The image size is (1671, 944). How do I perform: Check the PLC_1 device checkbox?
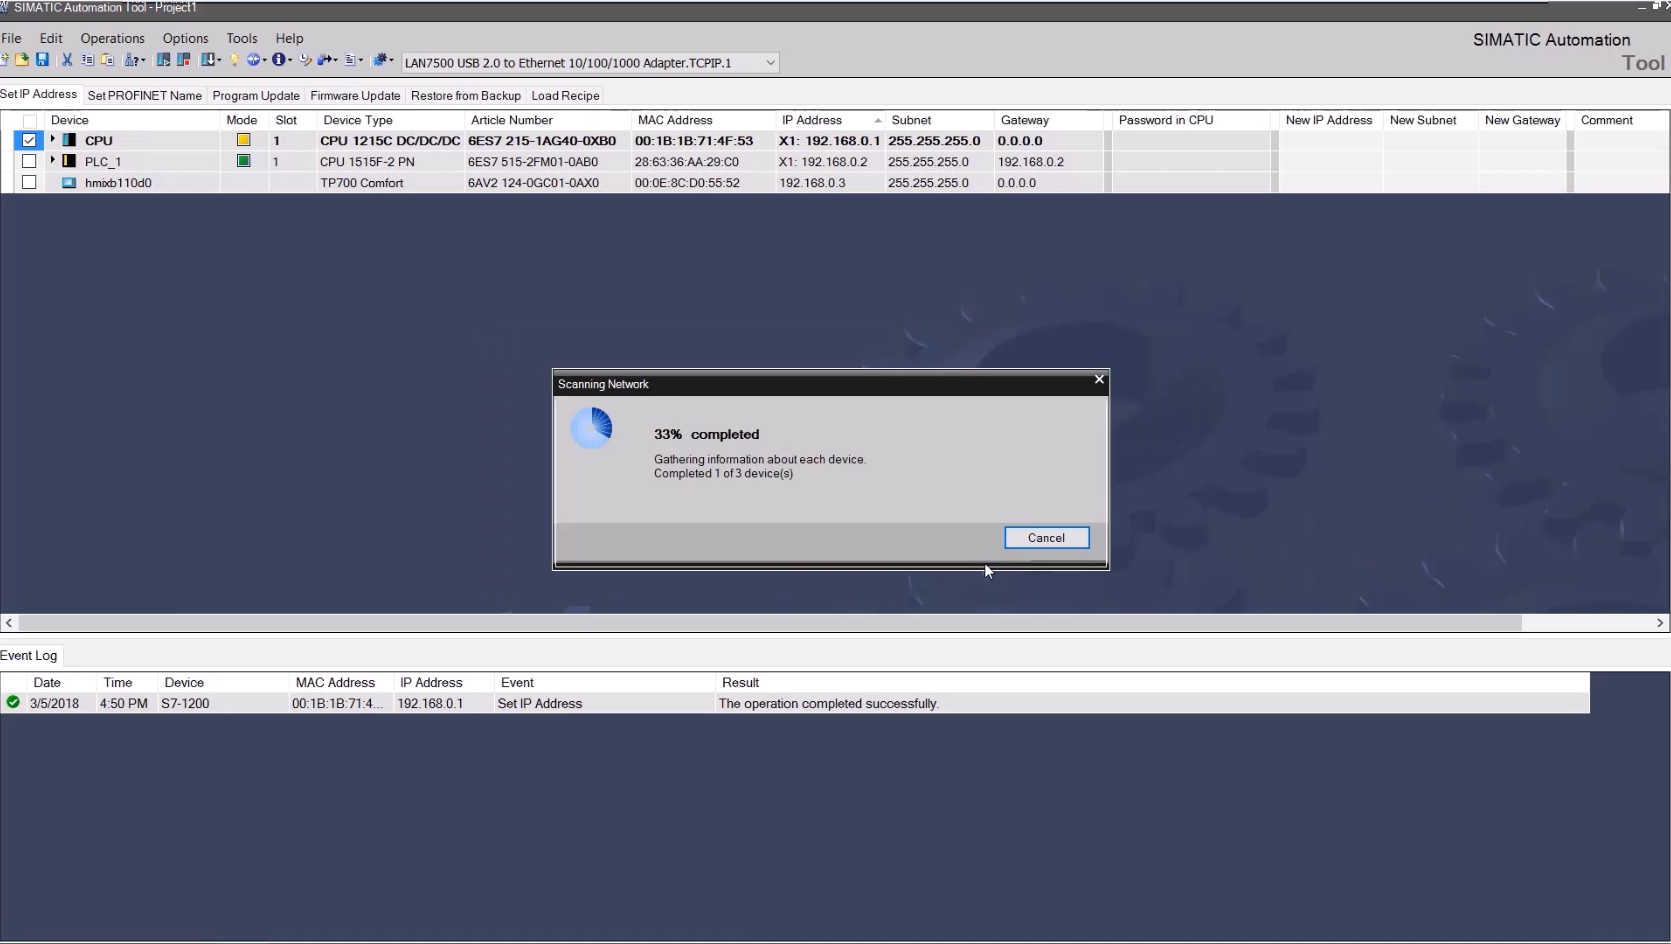pos(29,161)
